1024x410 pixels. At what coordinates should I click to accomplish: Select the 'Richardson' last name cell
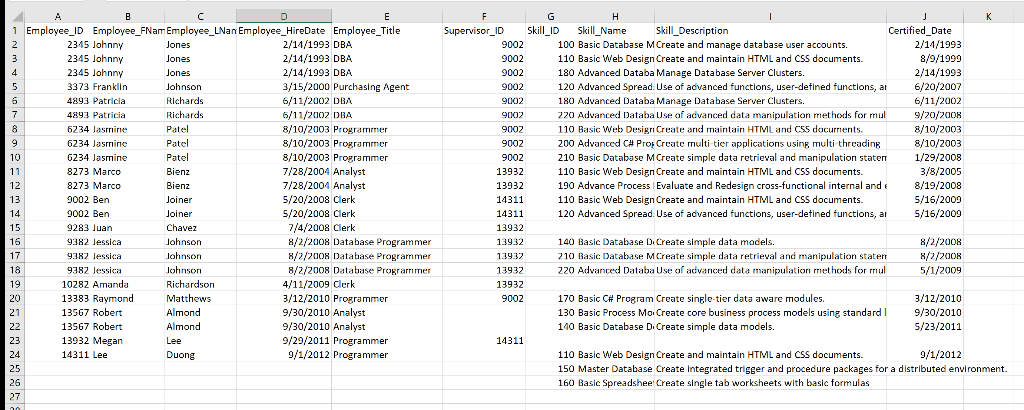200,285
